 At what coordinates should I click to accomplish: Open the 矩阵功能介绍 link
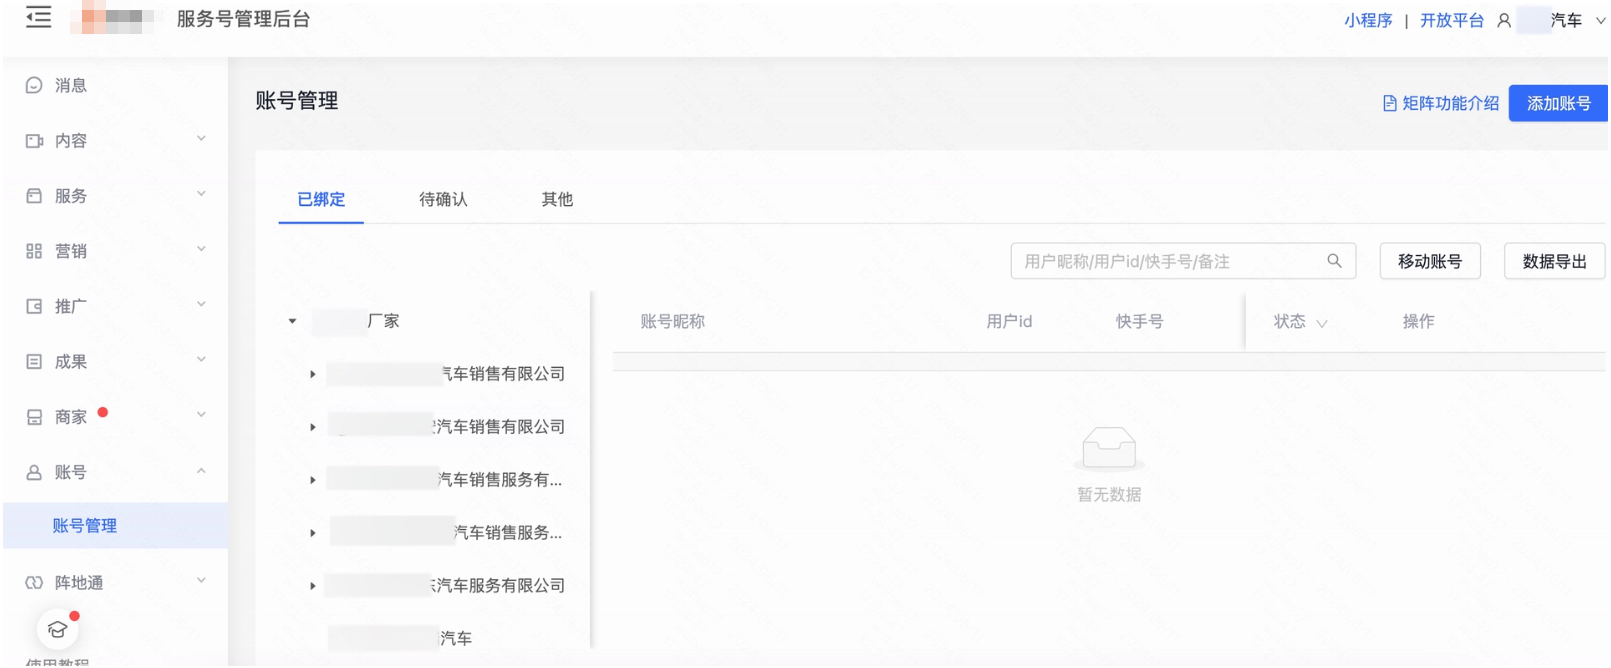pyautogui.click(x=1450, y=103)
